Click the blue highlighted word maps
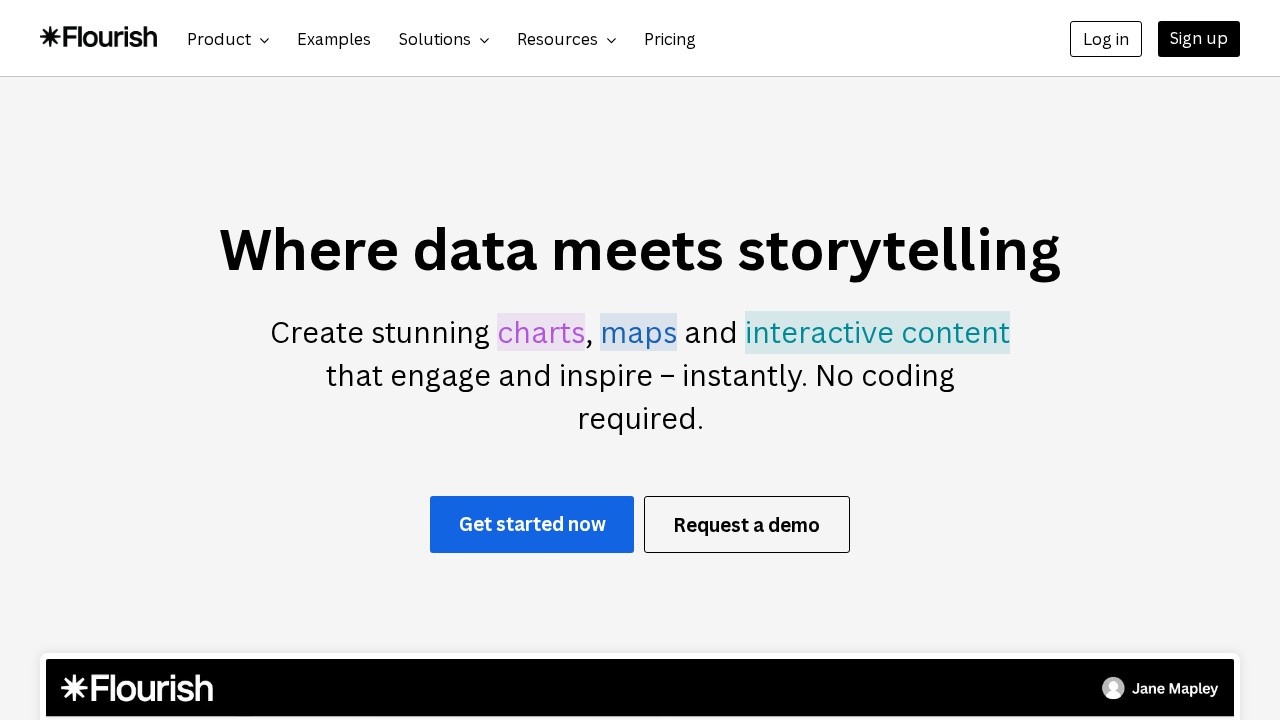 click(638, 332)
